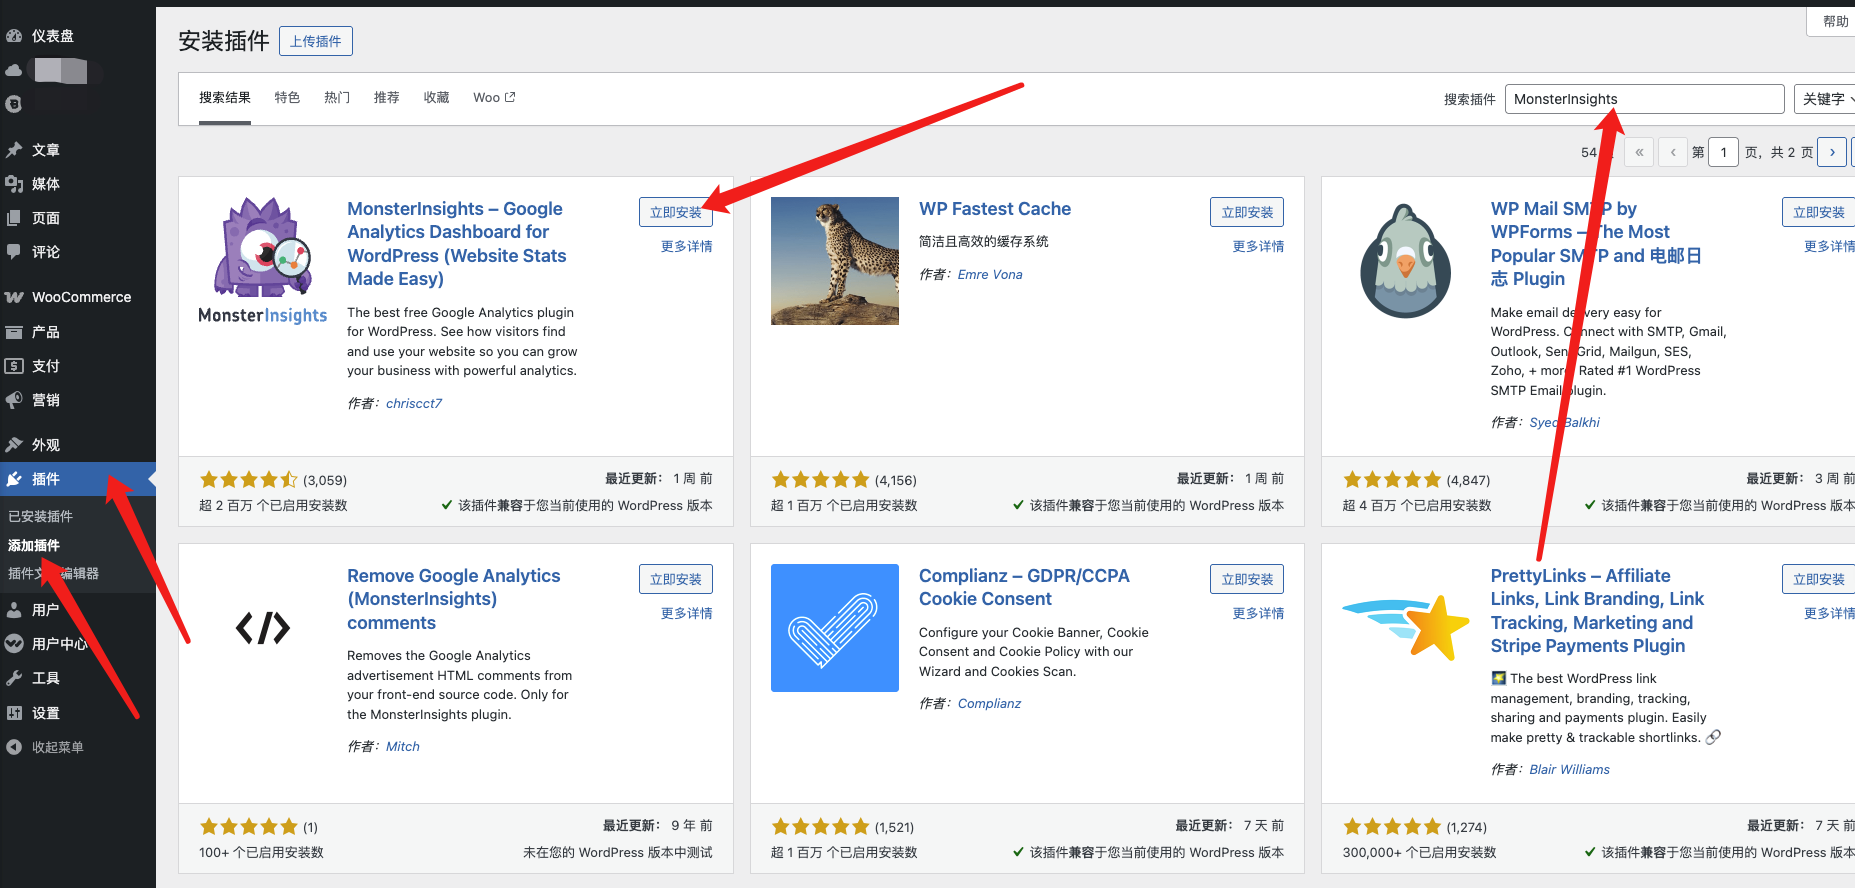Click the 收起菜单 collapse menu icon

[x=14, y=747]
